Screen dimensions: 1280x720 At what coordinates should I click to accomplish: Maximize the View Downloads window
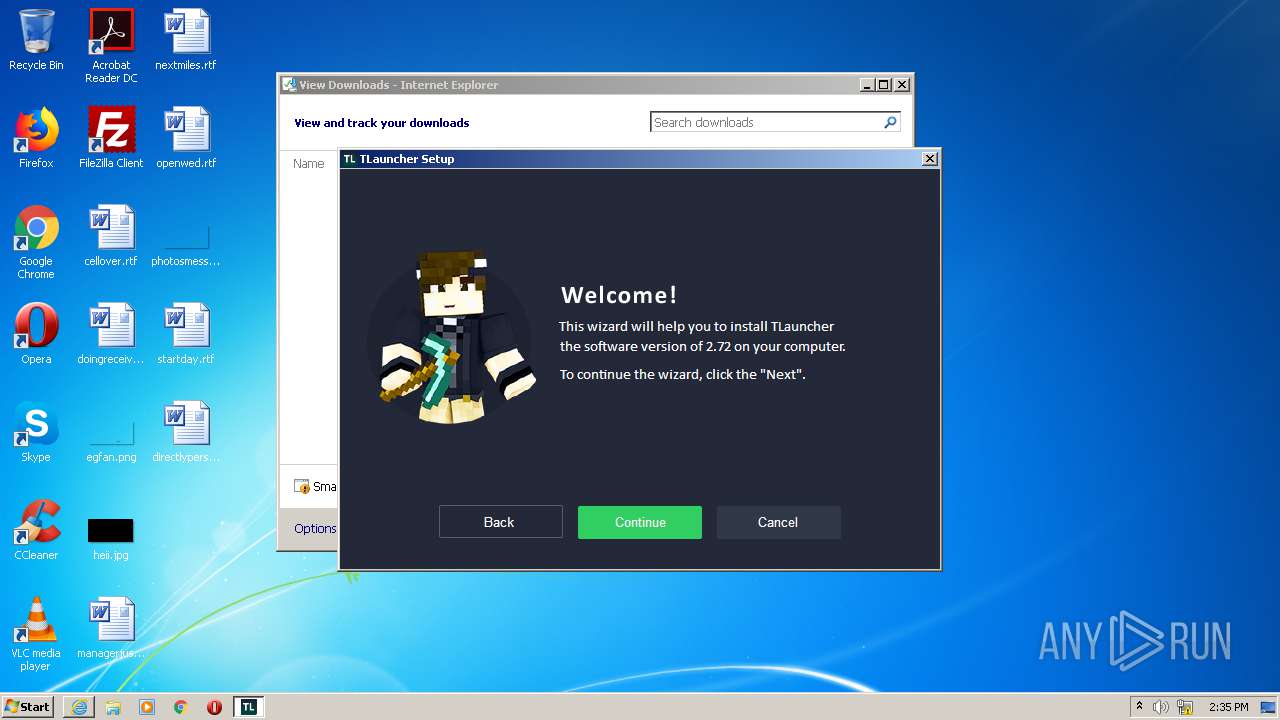[x=884, y=85]
